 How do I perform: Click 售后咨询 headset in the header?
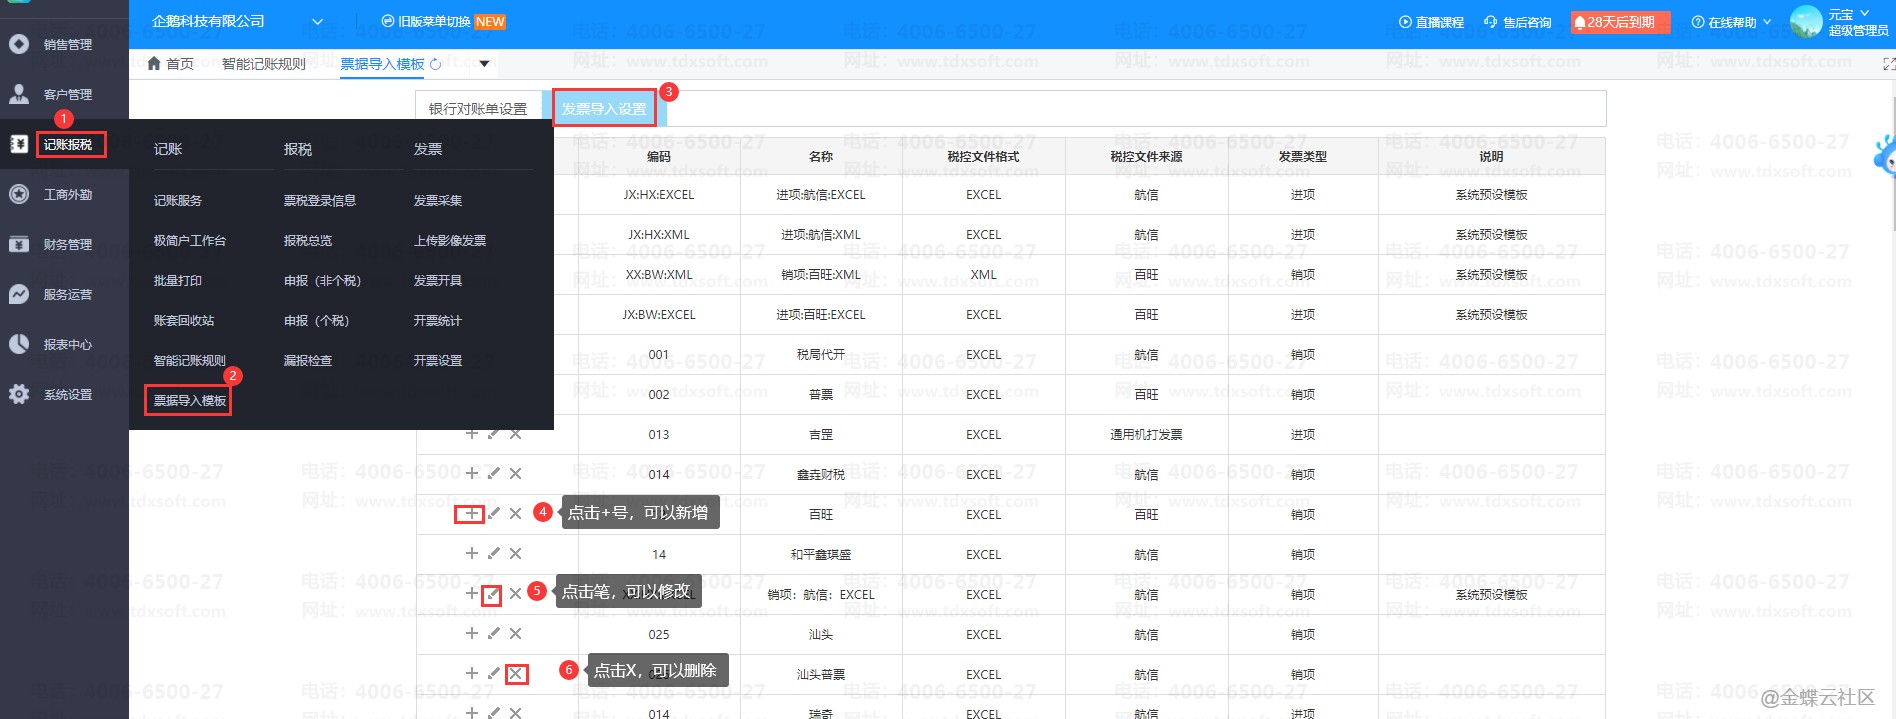click(1517, 22)
